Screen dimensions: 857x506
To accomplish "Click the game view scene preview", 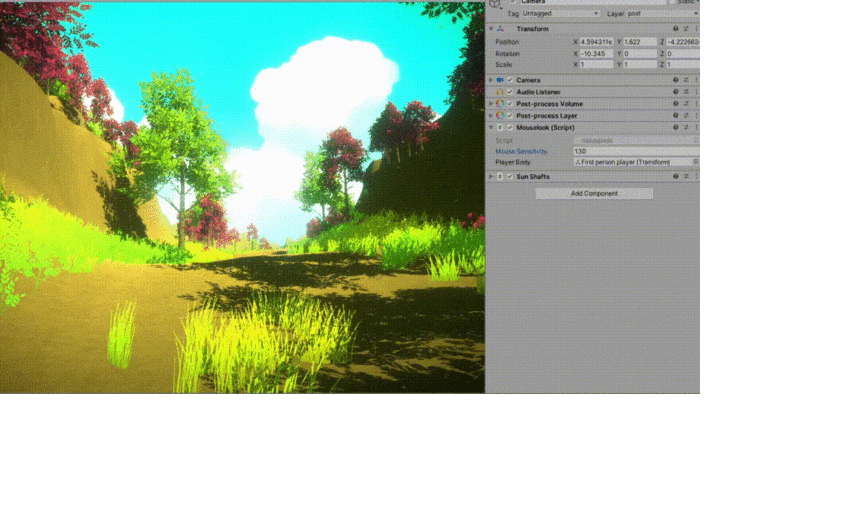I will point(242,197).
